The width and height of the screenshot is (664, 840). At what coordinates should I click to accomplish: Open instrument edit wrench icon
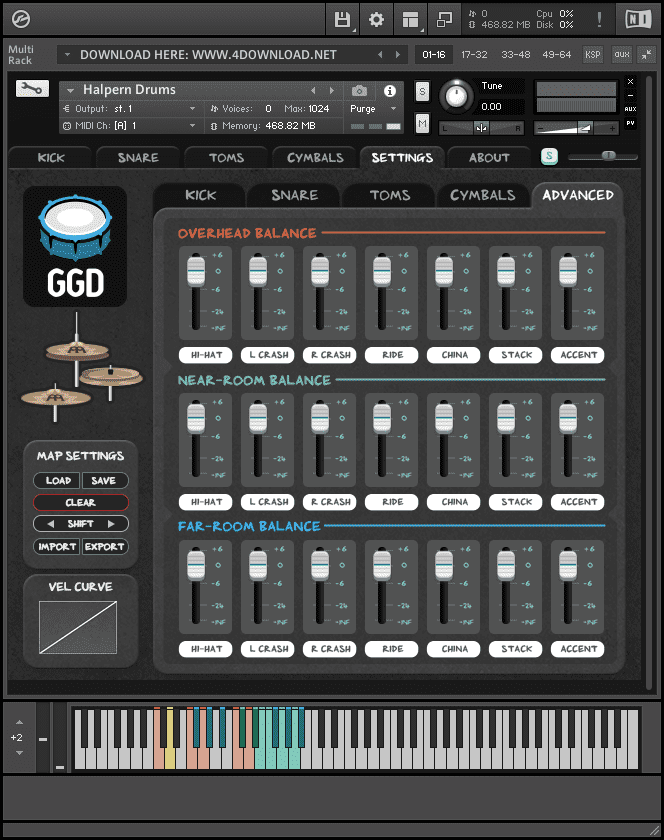click(x=32, y=88)
